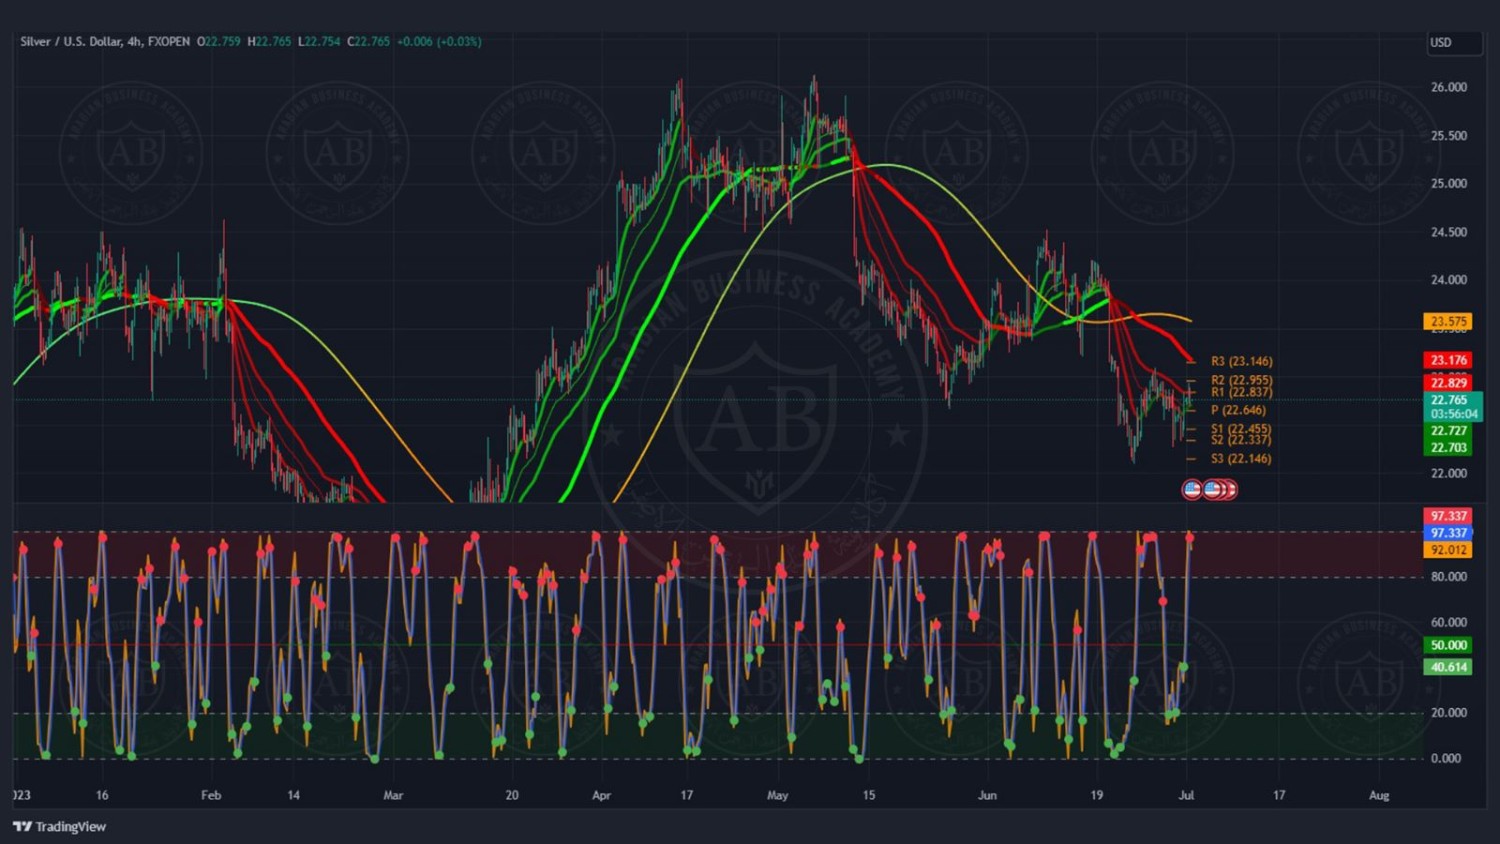Screen dimensions: 1500x844
Task: Click the green 40.614 oscillator value tag
Action: [1448, 668]
